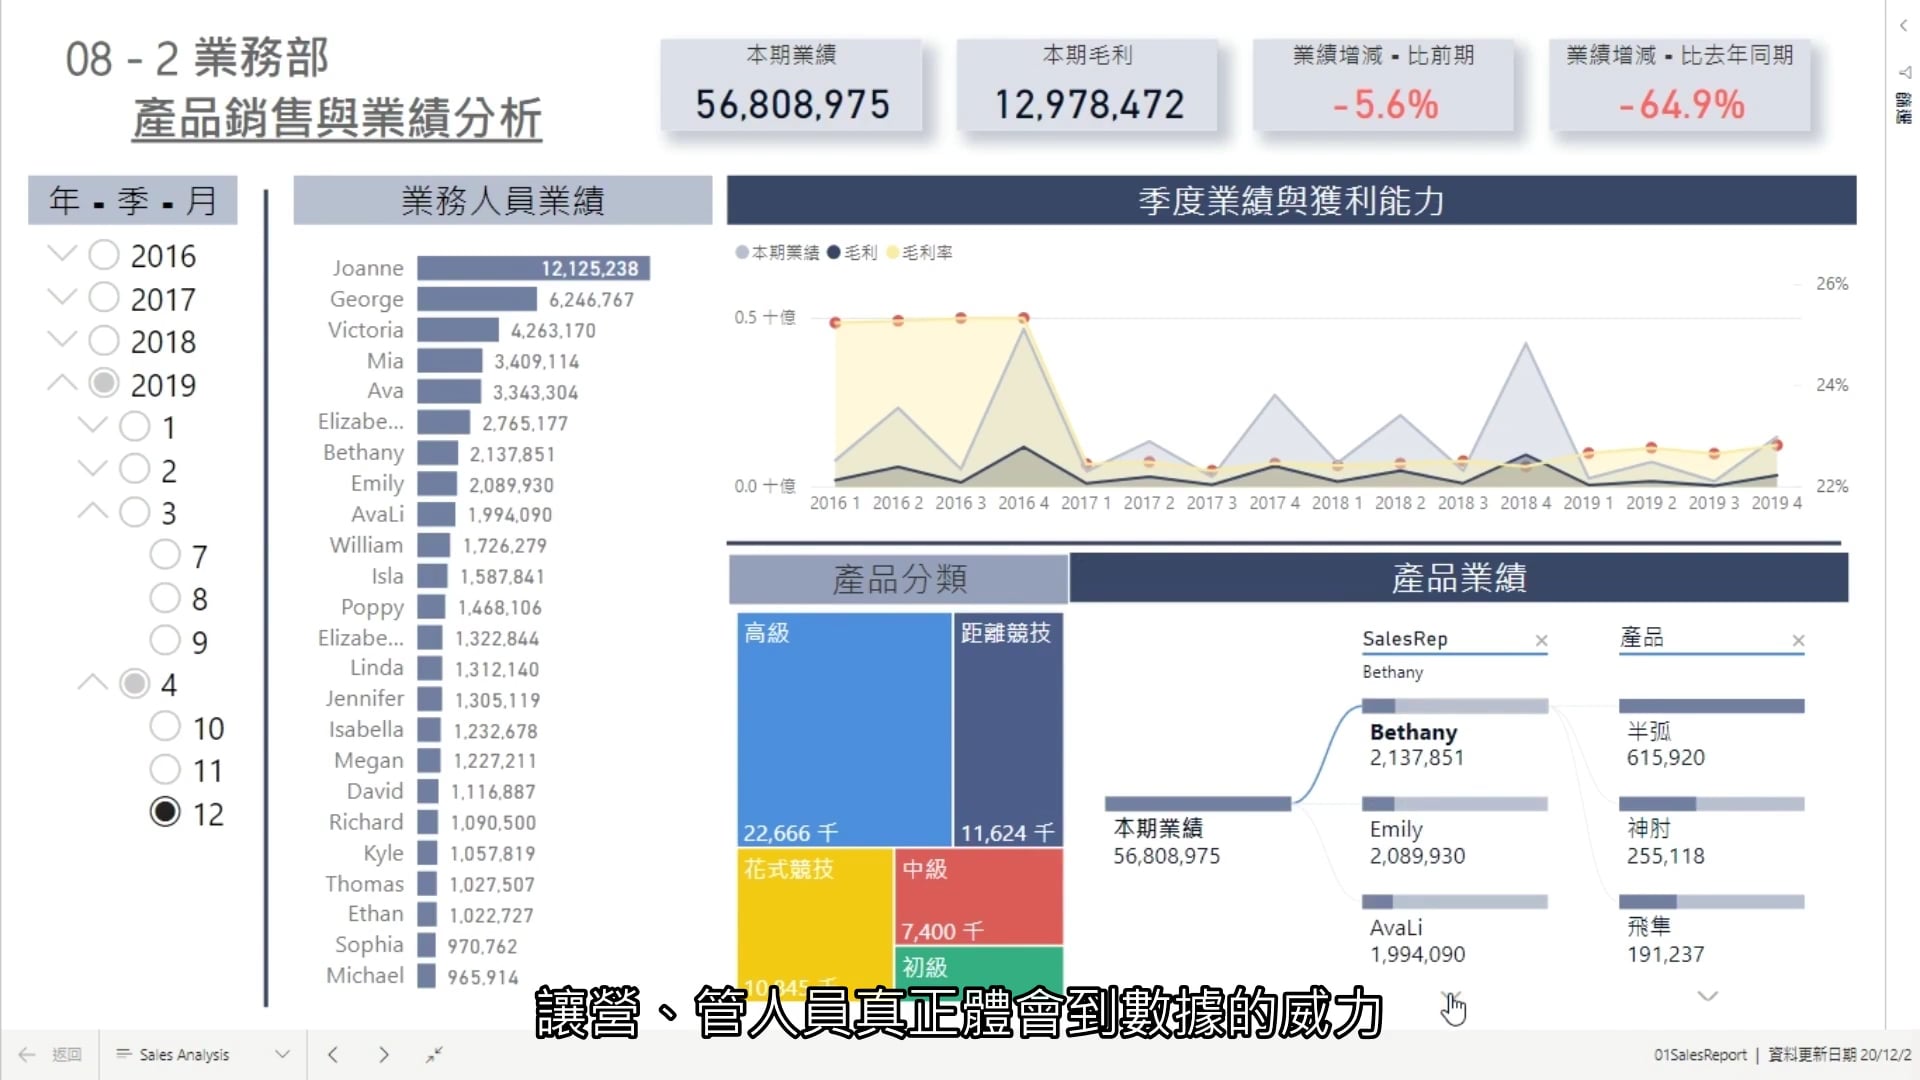Select month 10 radio button
This screenshot has height=1080, width=1920.
coord(165,727)
